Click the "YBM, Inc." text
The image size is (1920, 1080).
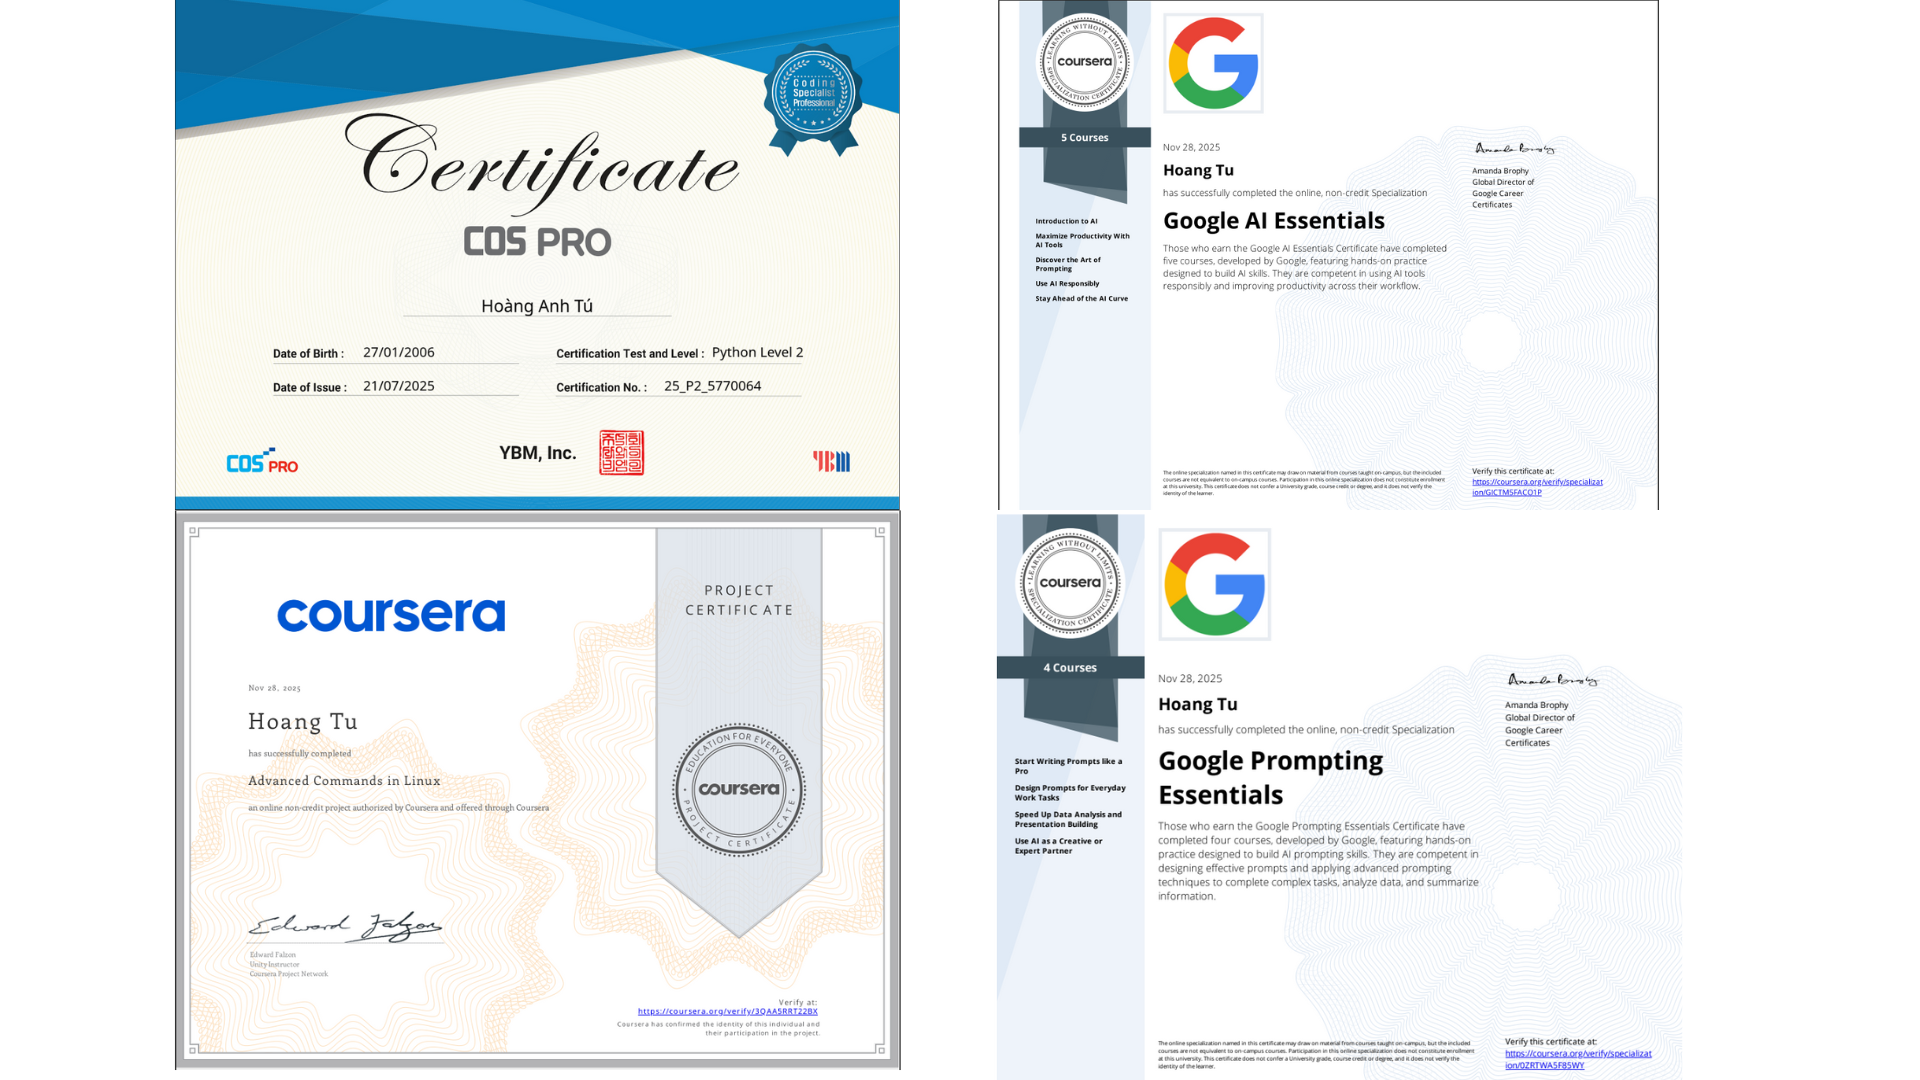pyautogui.click(x=538, y=453)
